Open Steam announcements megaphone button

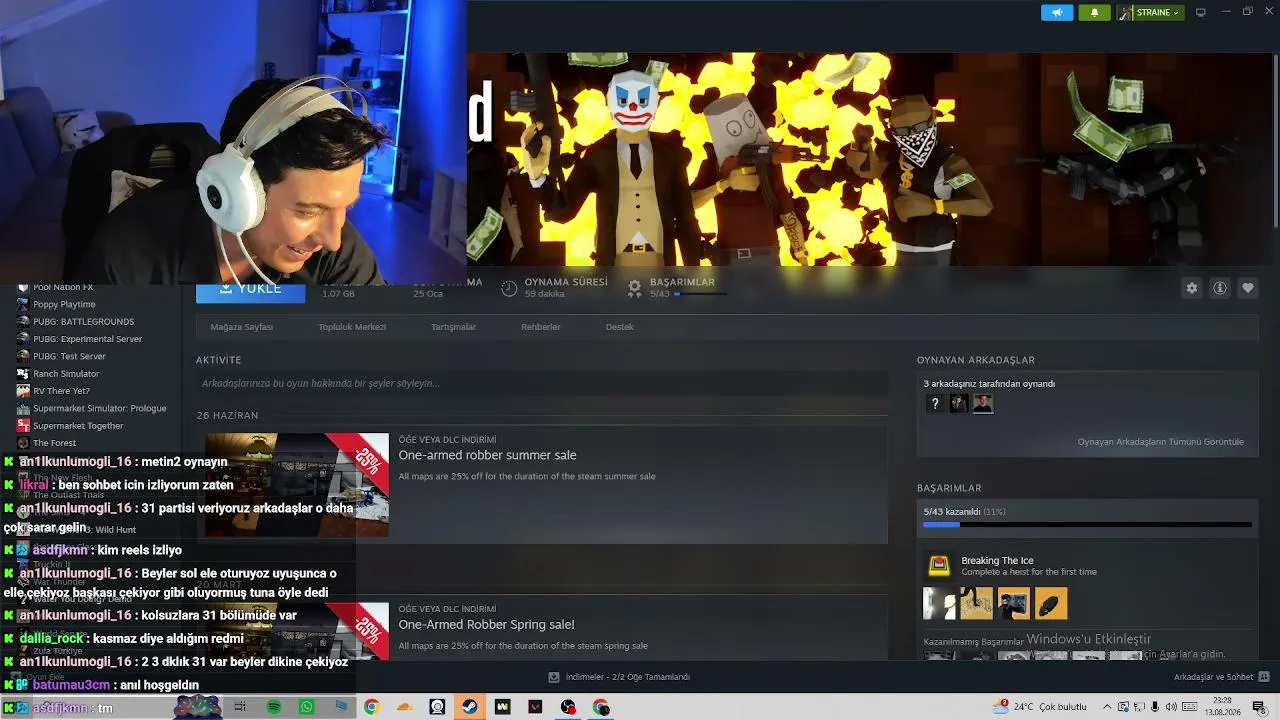pyautogui.click(x=1057, y=12)
